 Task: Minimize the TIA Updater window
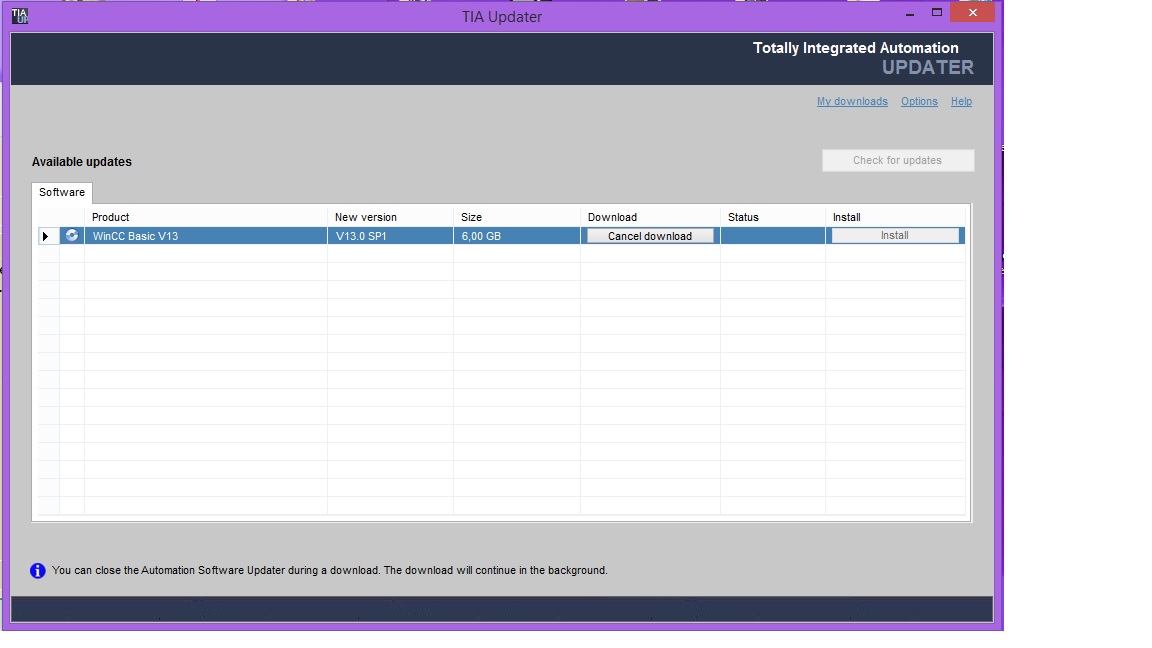pyautogui.click(x=910, y=13)
